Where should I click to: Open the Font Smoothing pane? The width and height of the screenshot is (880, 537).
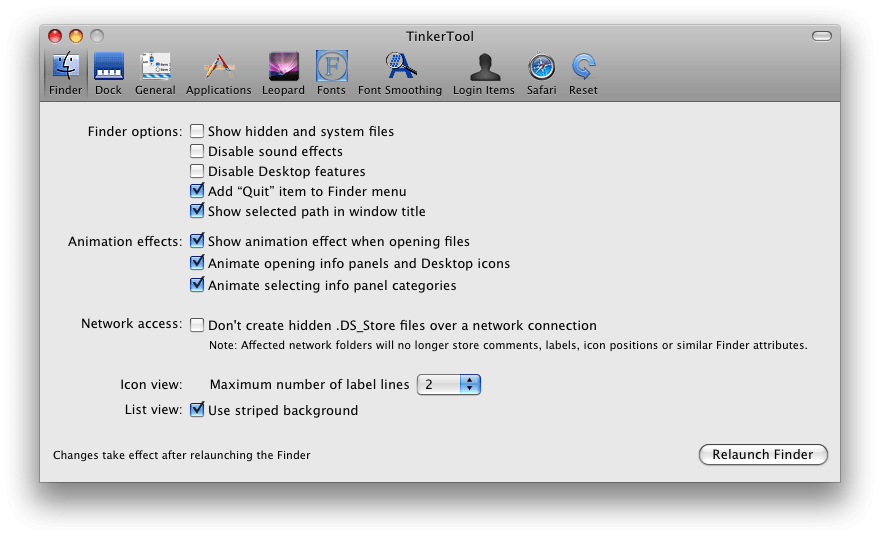[x=400, y=73]
